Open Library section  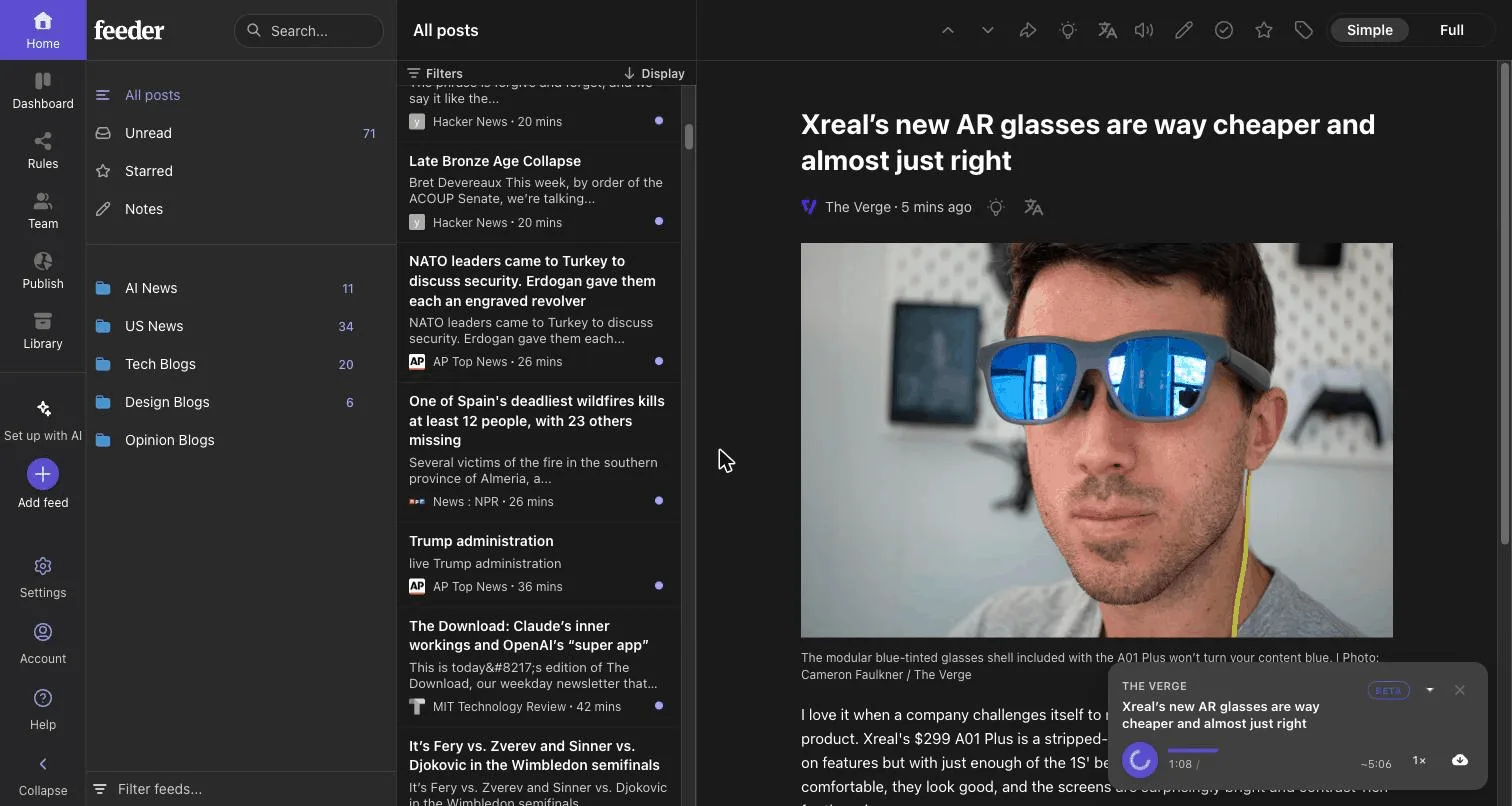[43, 330]
